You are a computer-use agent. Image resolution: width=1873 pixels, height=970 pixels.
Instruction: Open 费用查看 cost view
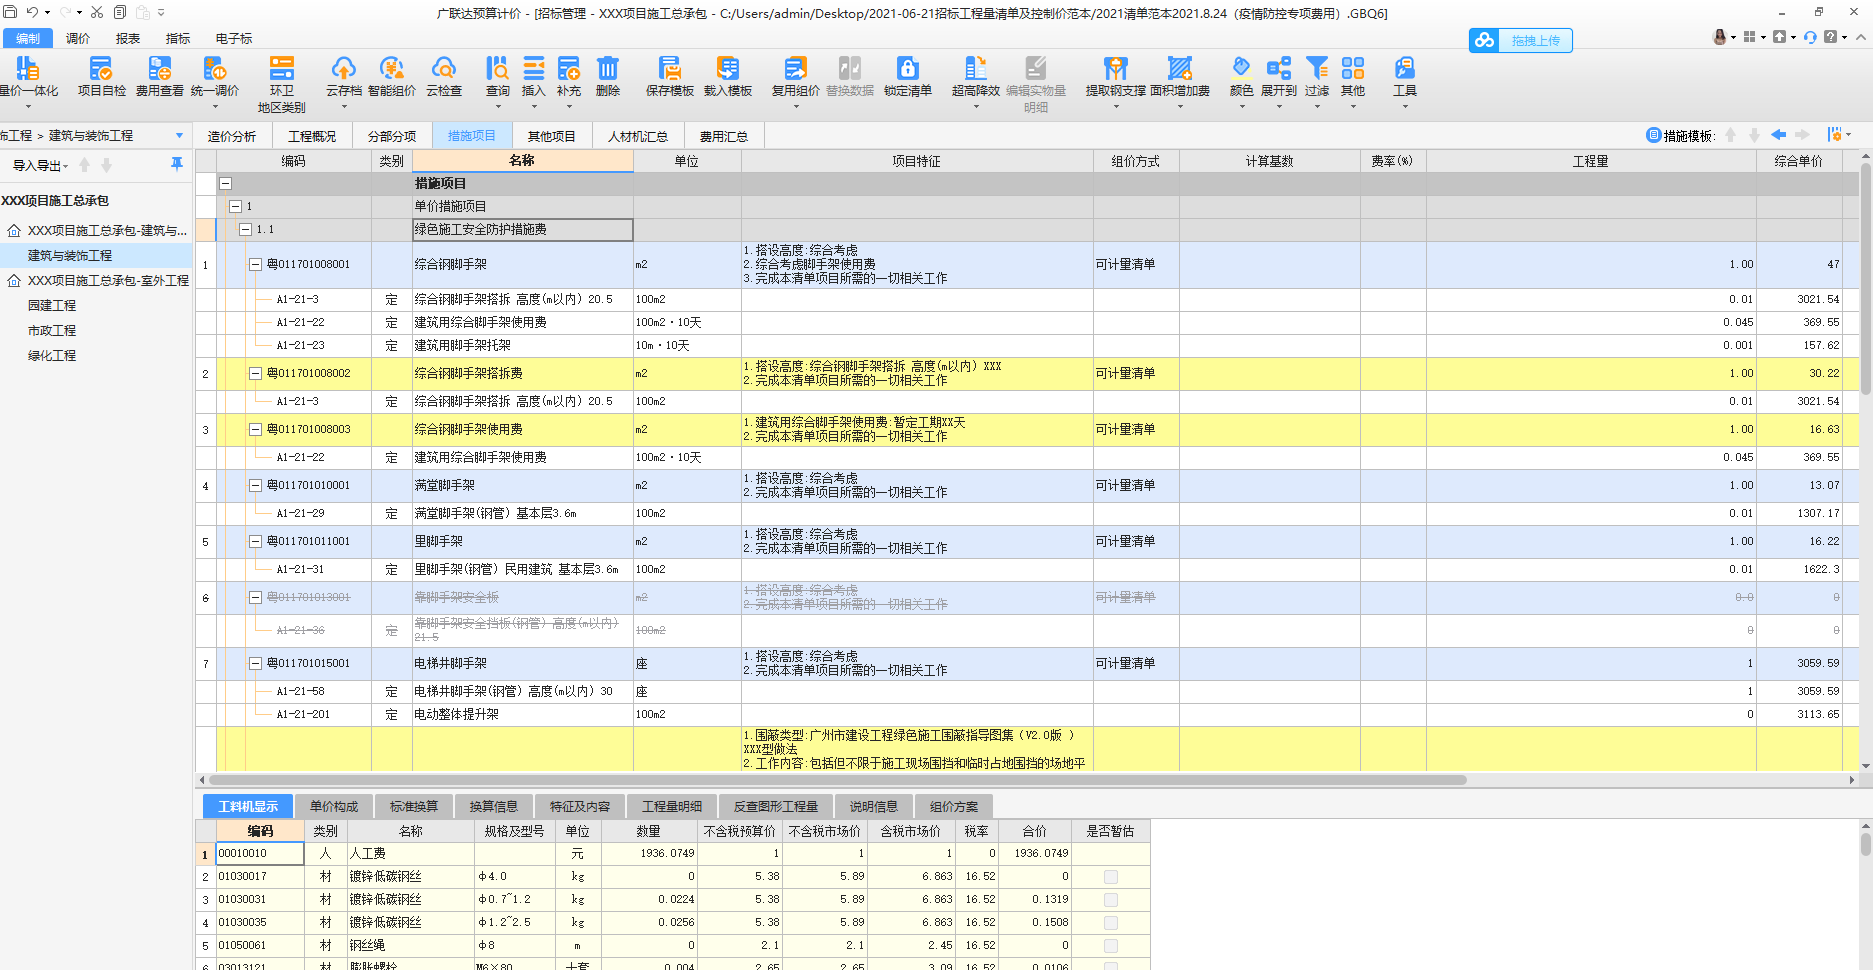click(x=159, y=76)
